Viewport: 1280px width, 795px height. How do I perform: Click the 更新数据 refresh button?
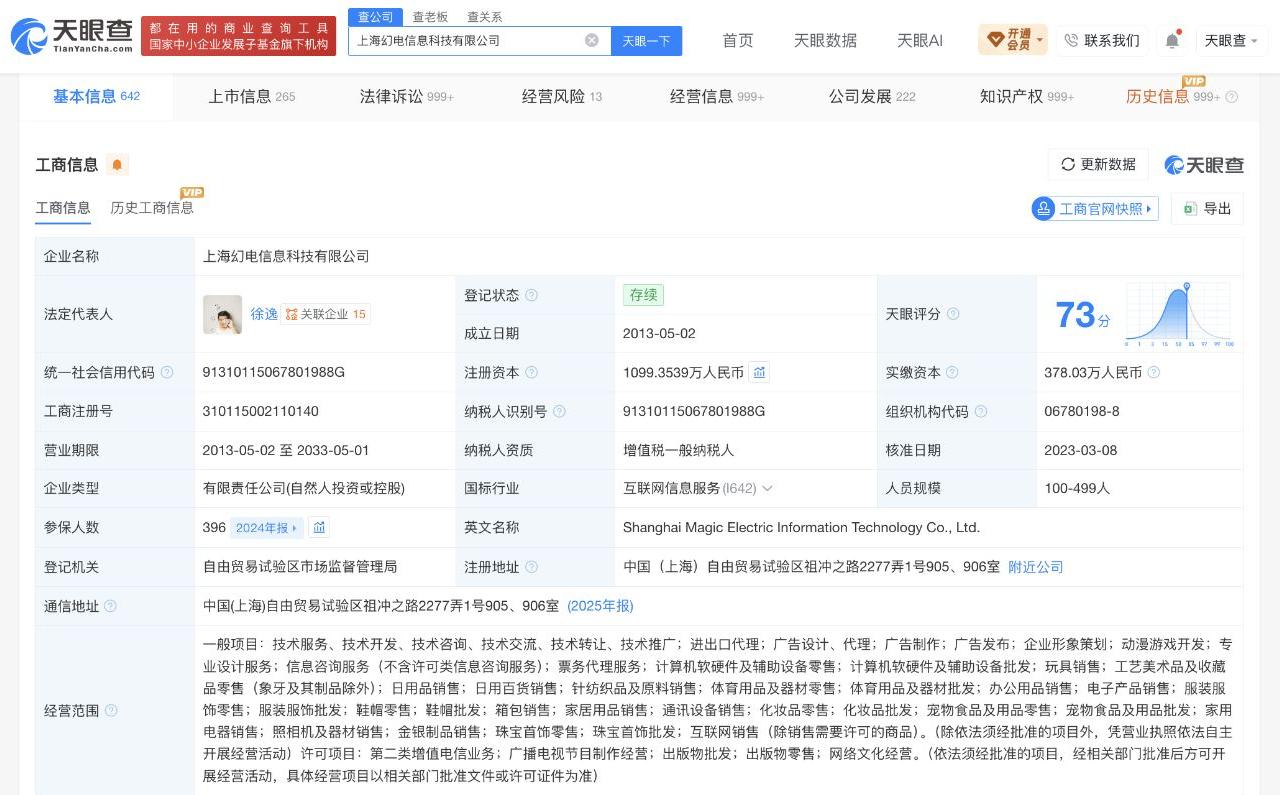click(x=1098, y=165)
